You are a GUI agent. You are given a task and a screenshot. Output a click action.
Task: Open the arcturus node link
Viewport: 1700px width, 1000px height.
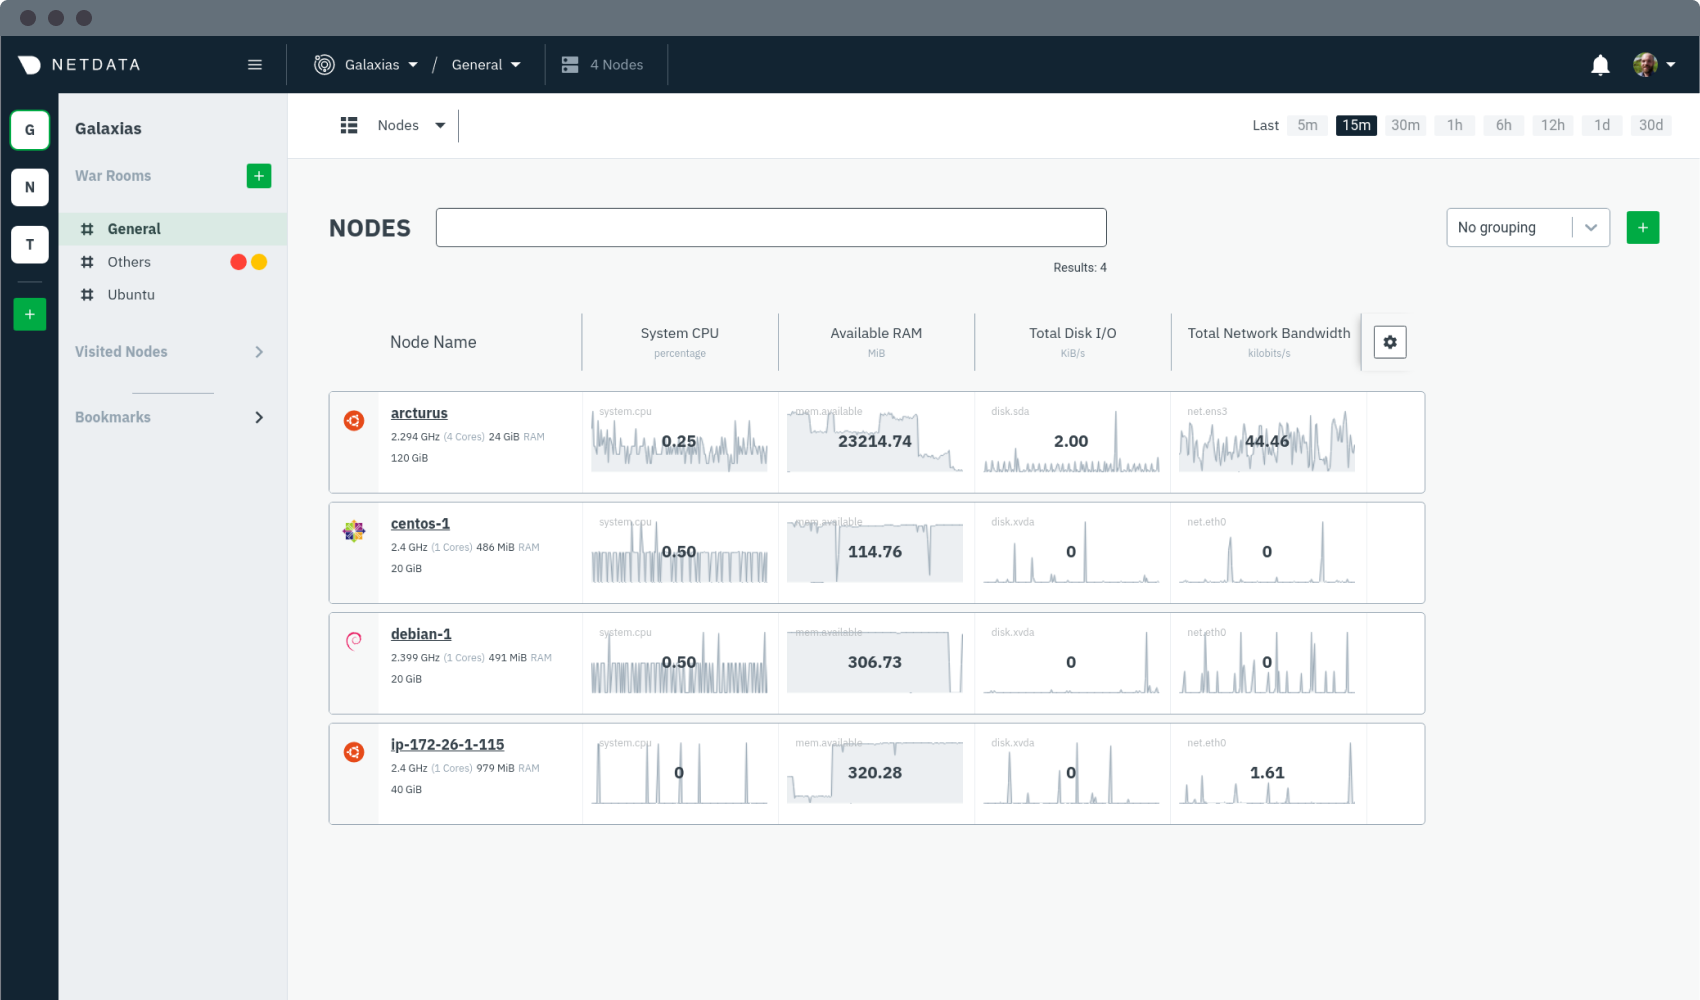[419, 413]
